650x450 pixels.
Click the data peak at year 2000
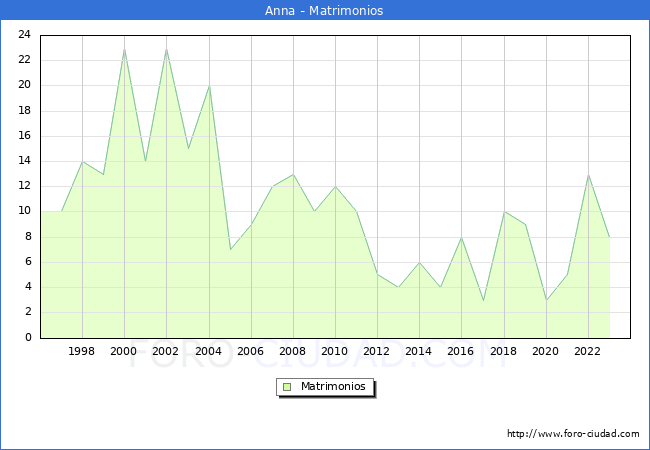pyautogui.click(x=124, y=48)
